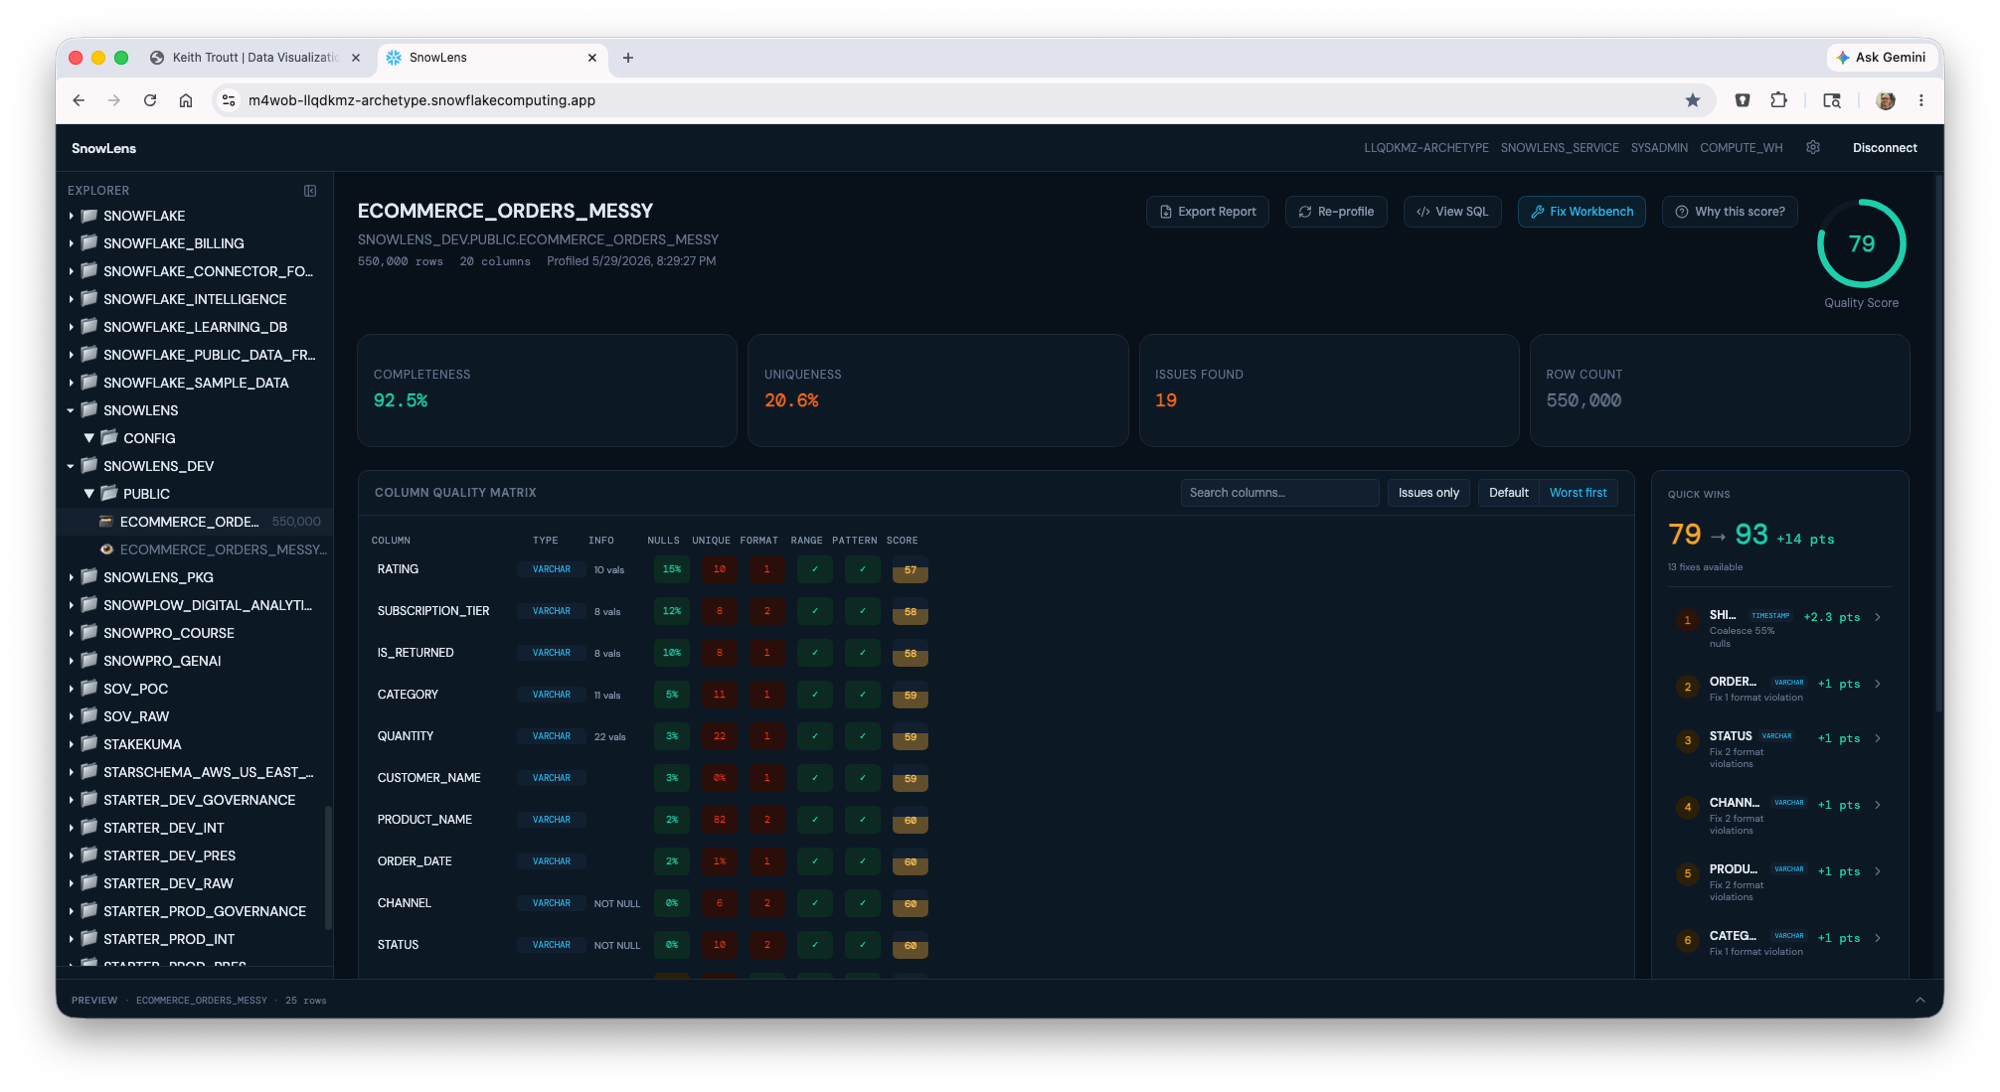The image size is (2000, 1092).
Task: View site information icon in address bar
Action: [229, 100]
